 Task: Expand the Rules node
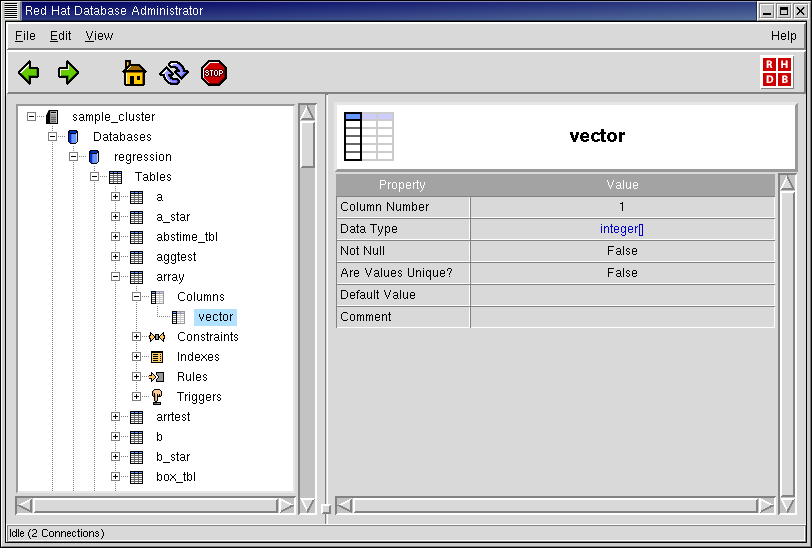[x=136, y=377]
